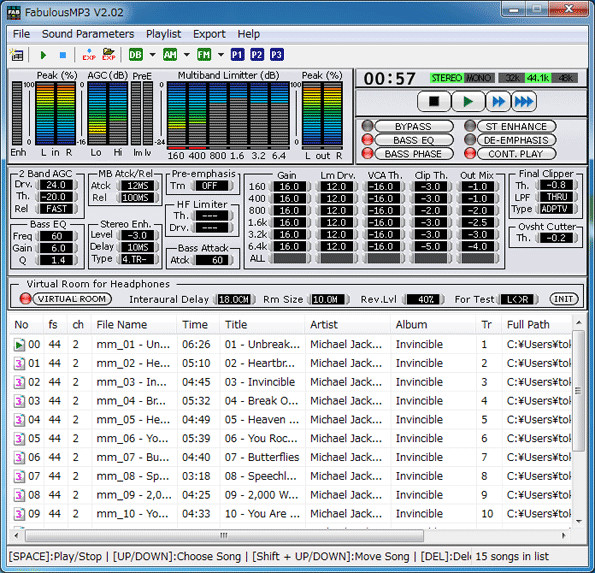Switch output to MONO

coord(478,78)
